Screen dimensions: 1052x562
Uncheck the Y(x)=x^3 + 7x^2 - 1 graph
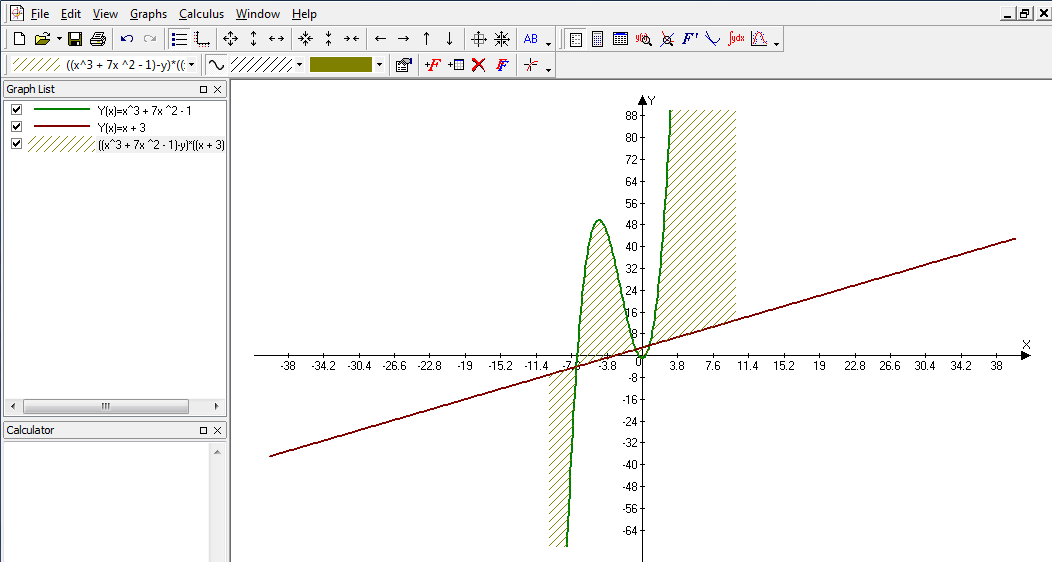17,109
